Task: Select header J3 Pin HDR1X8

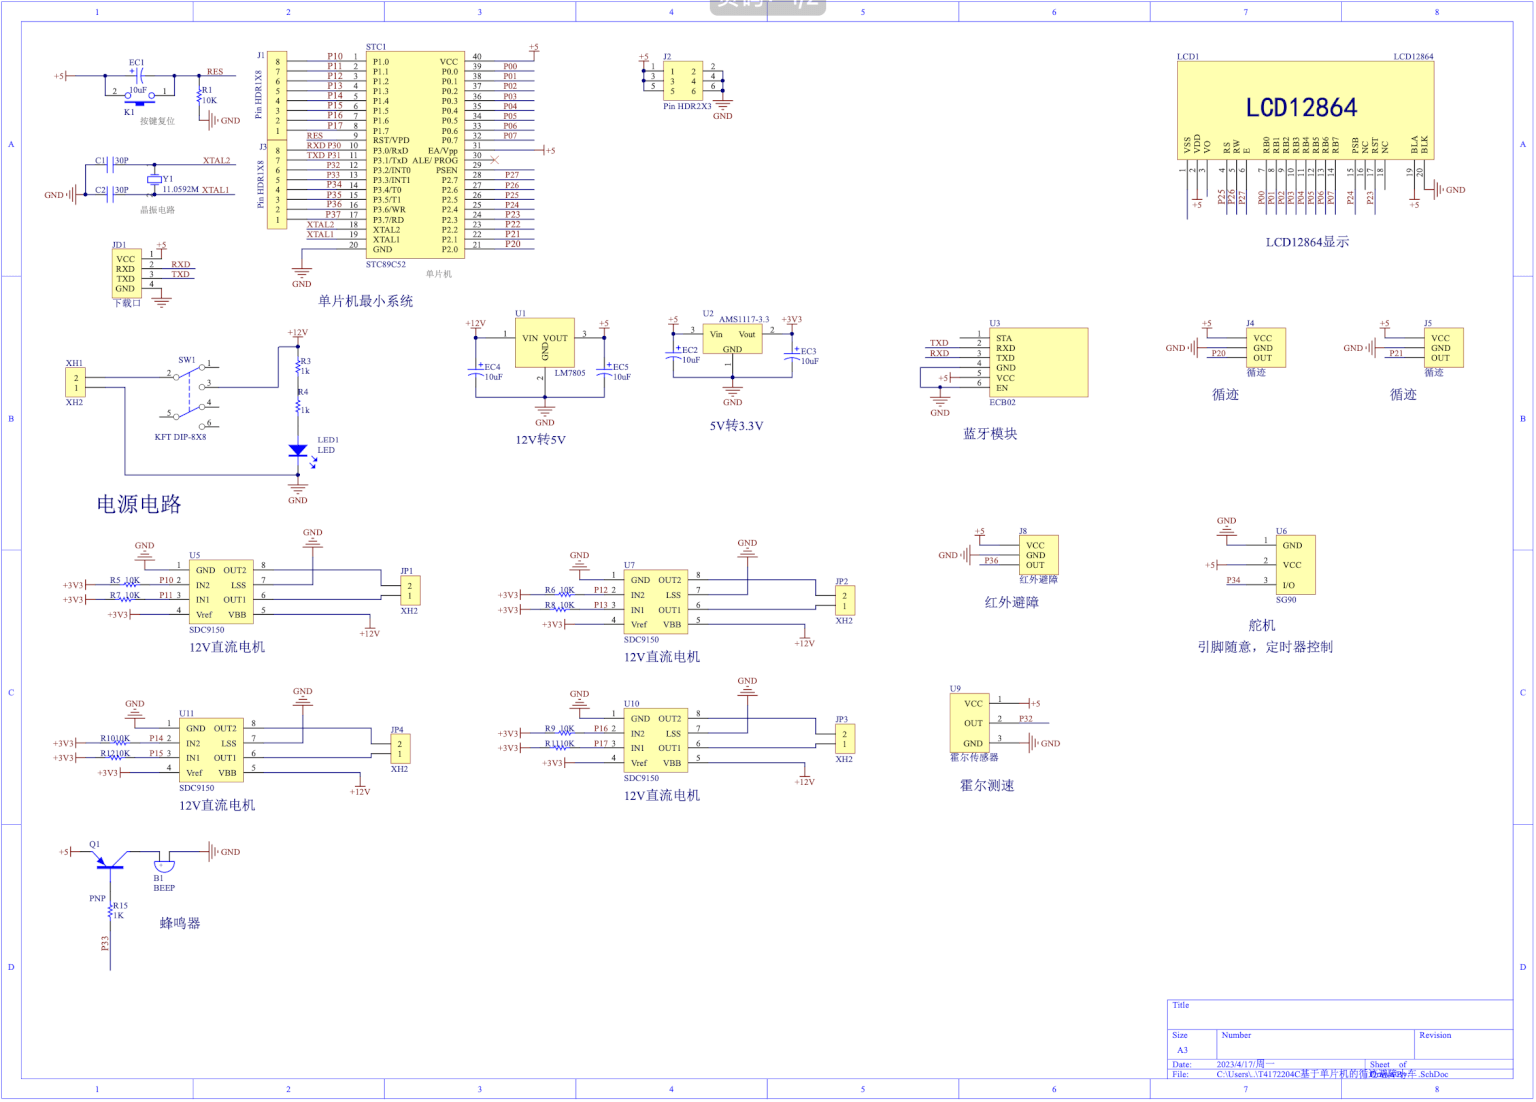Action: click(277, 186)
